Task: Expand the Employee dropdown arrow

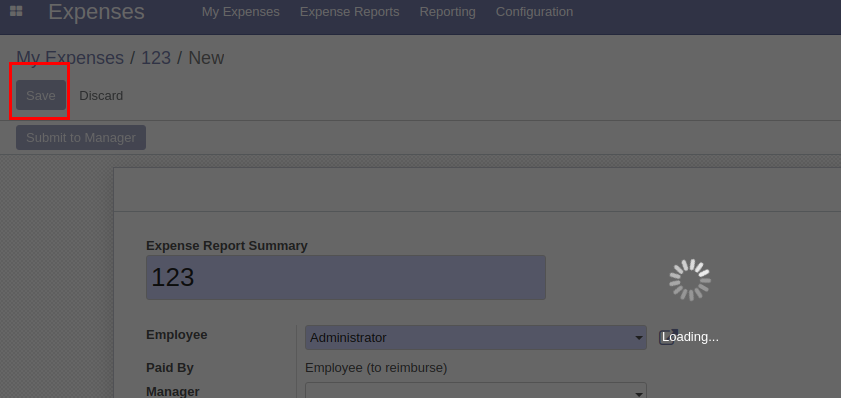Action: click(x=638, y=338)
